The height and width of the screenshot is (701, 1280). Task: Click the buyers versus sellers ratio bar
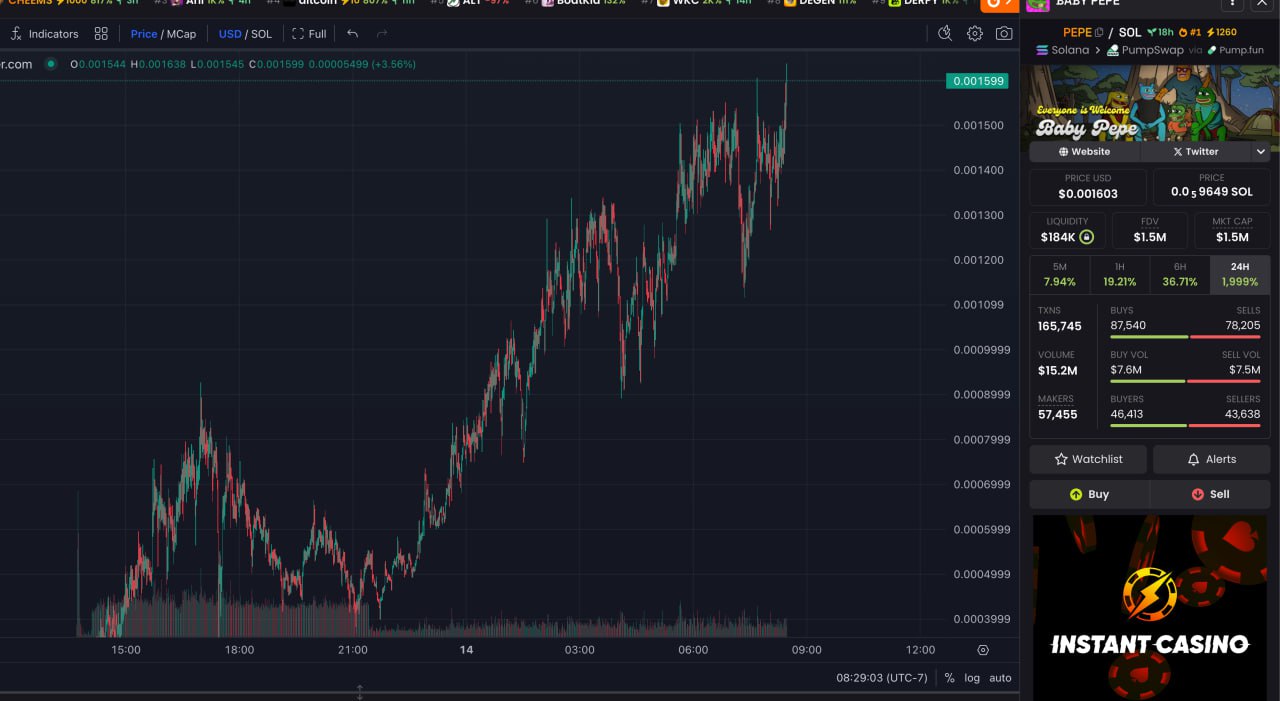point(1185,425)
